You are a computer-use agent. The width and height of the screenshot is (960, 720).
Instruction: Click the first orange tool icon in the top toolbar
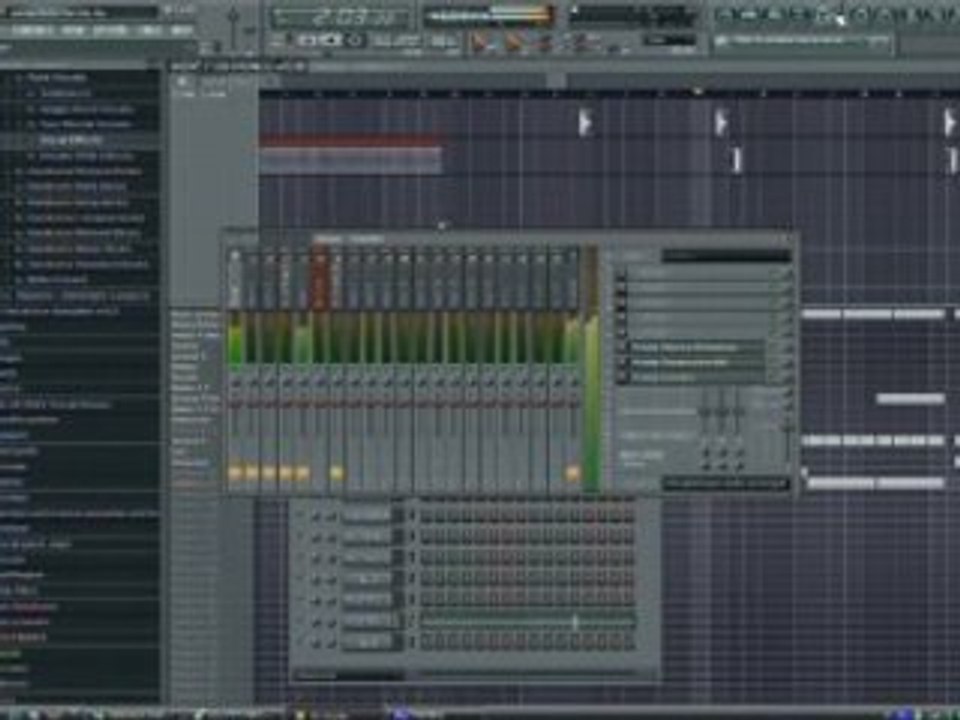[481, 43]
